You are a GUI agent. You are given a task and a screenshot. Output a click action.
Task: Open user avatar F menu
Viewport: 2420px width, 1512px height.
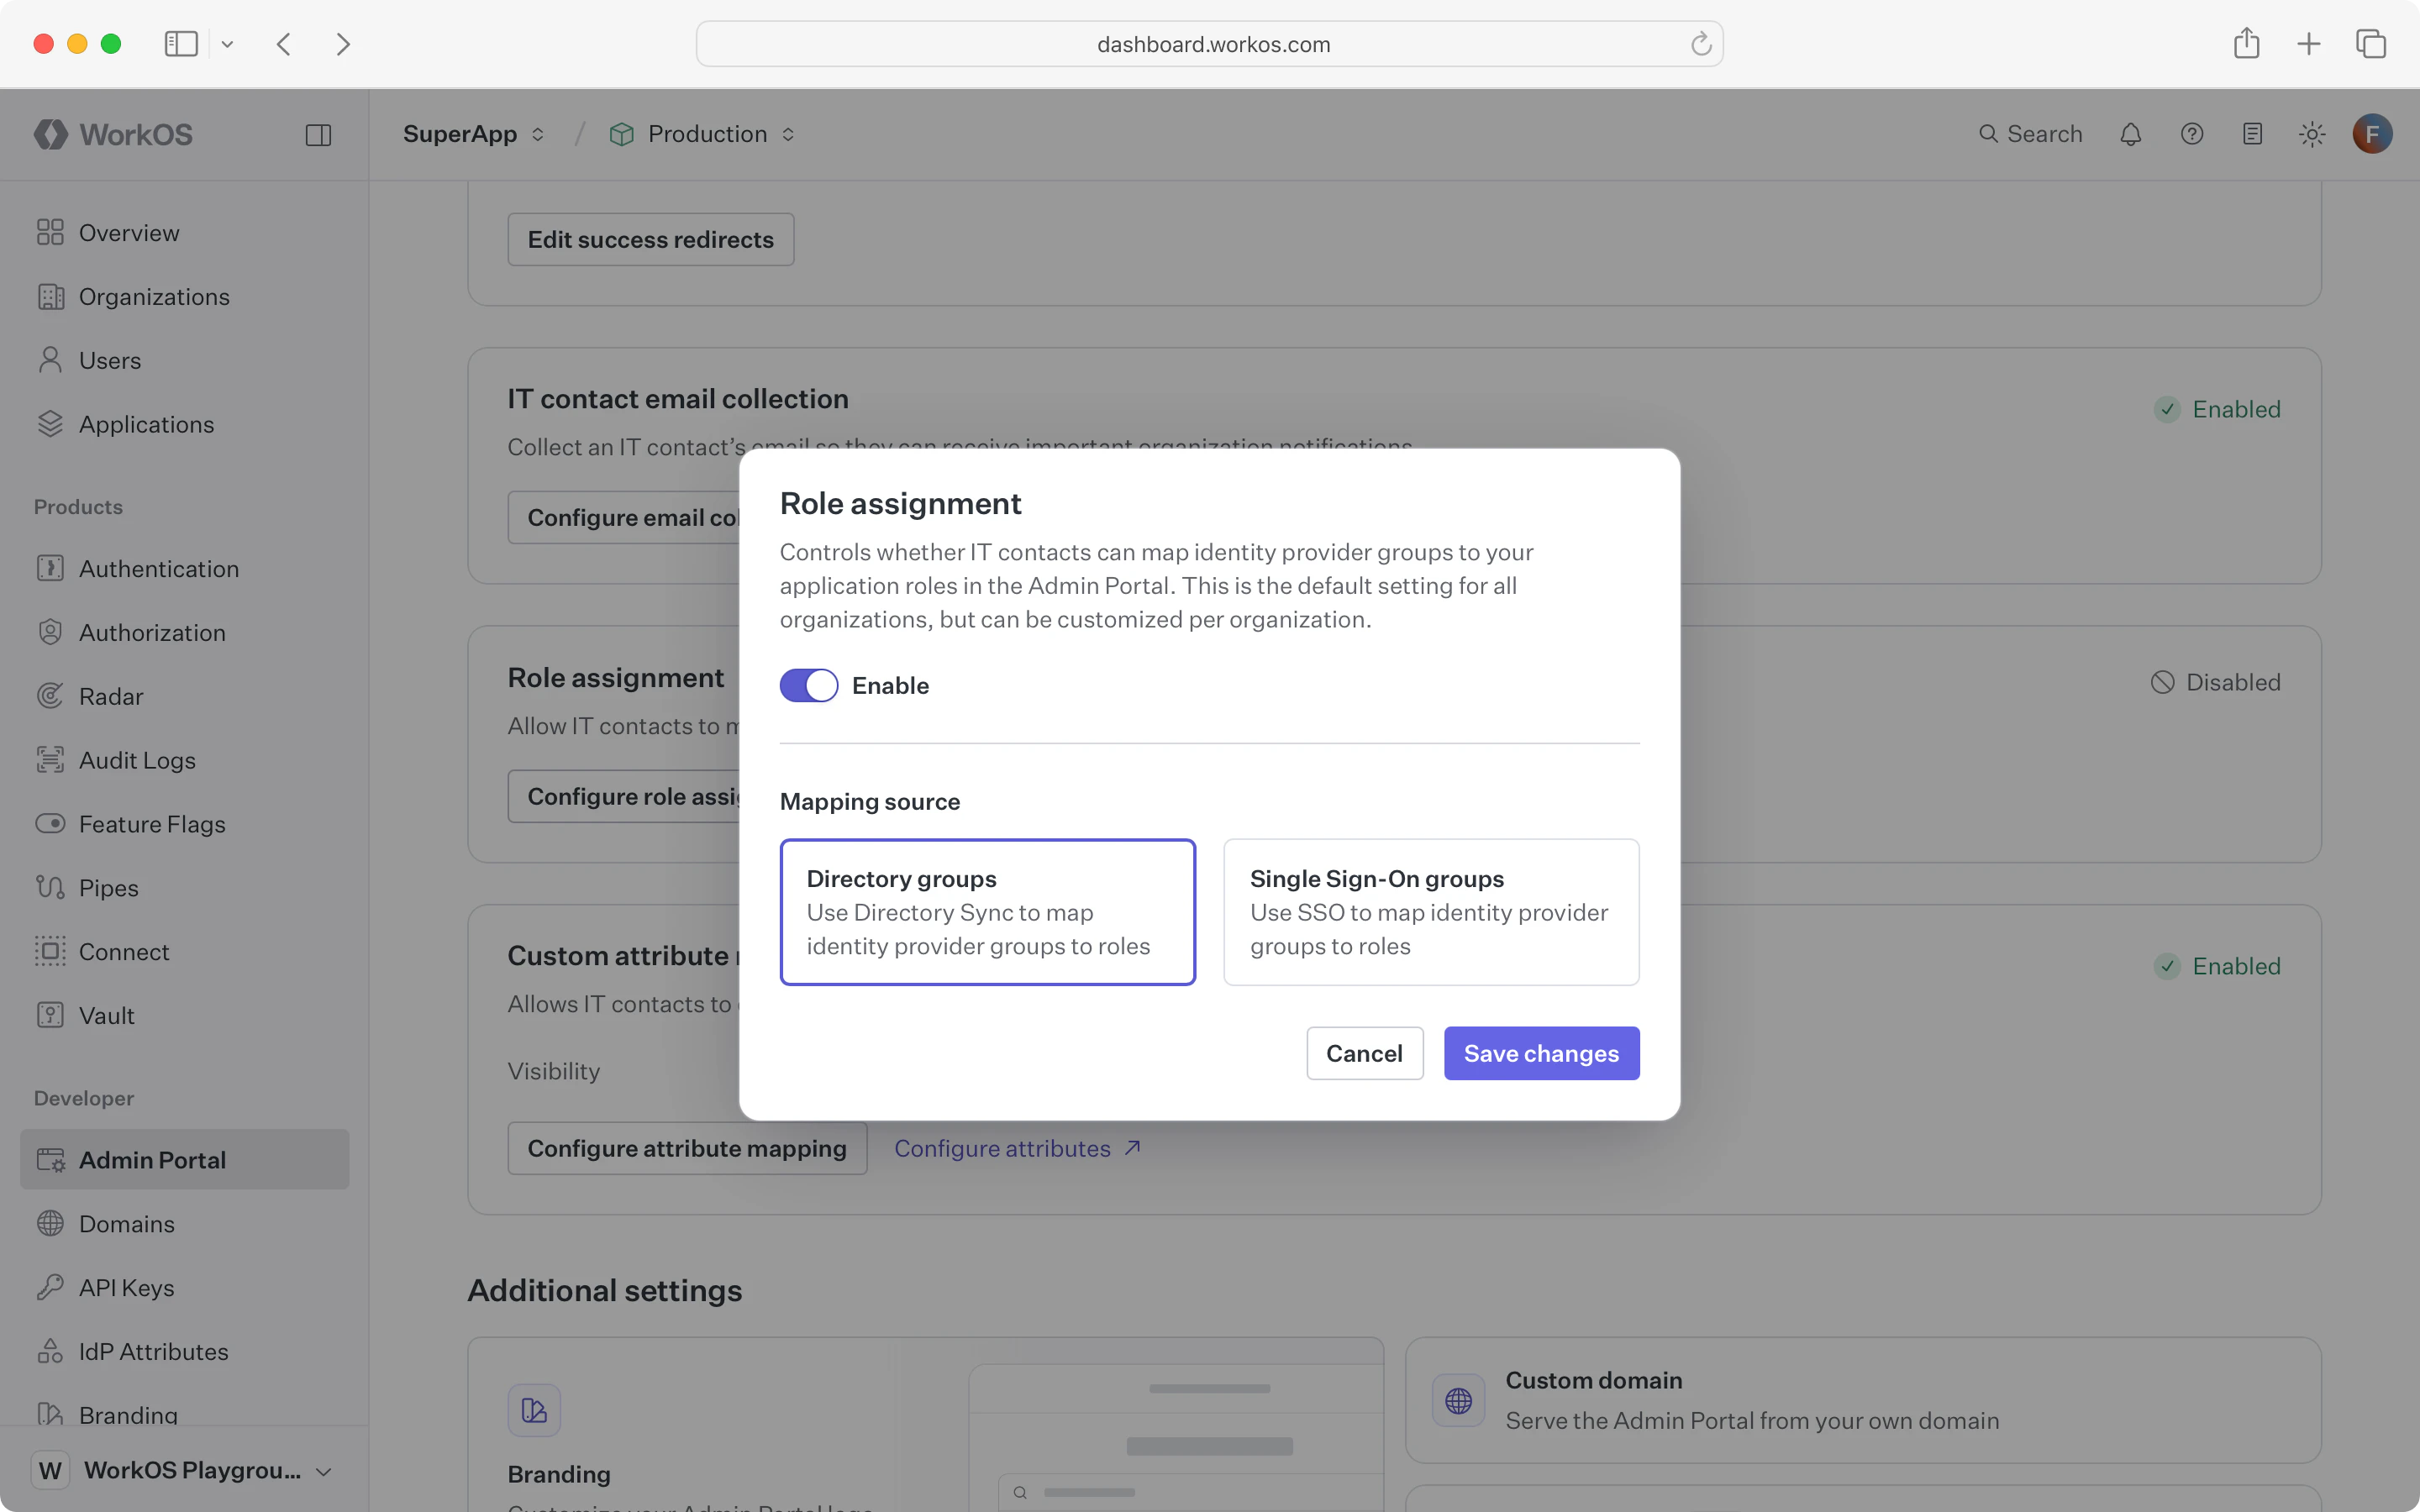[x=2372, y=134]
